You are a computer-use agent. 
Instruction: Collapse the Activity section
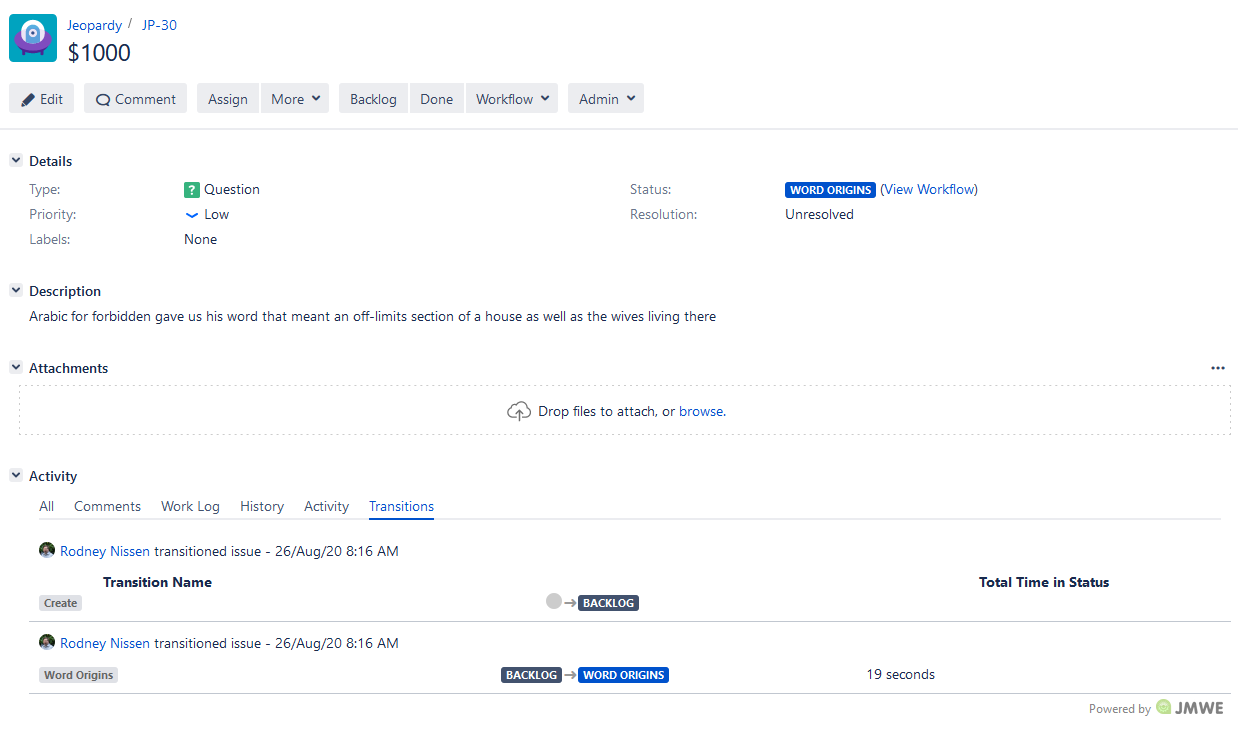click(x=15, y=476)
